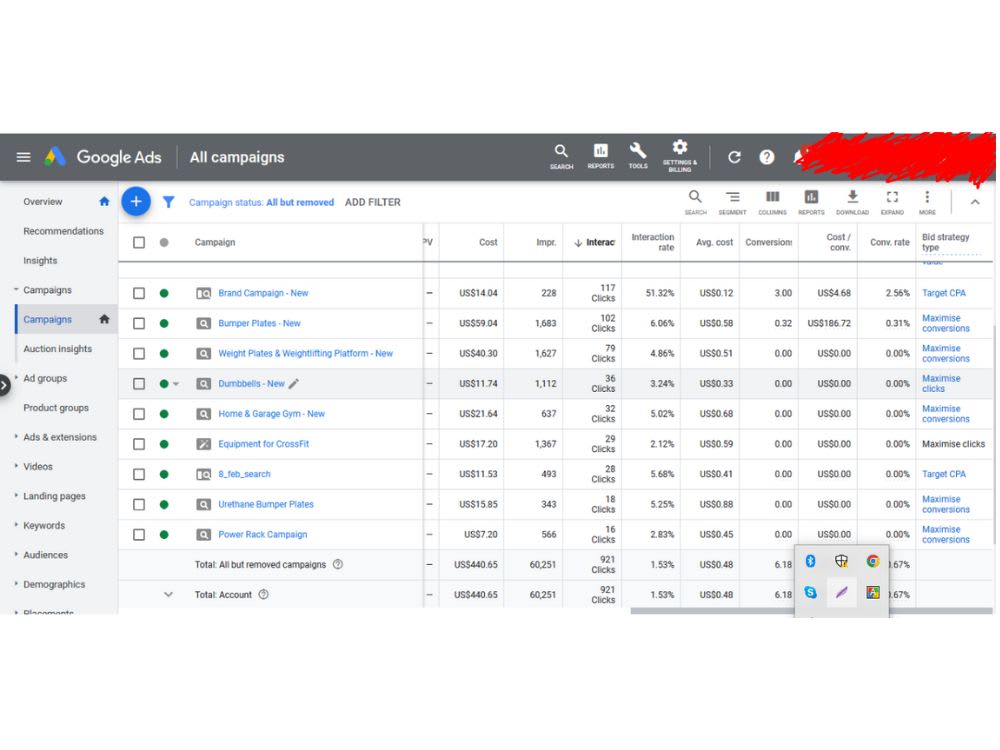The height and width of the screenshot is (750, 1000).
Task: Click Target CPA for Brand Campaign
Action: click(944, 293)
